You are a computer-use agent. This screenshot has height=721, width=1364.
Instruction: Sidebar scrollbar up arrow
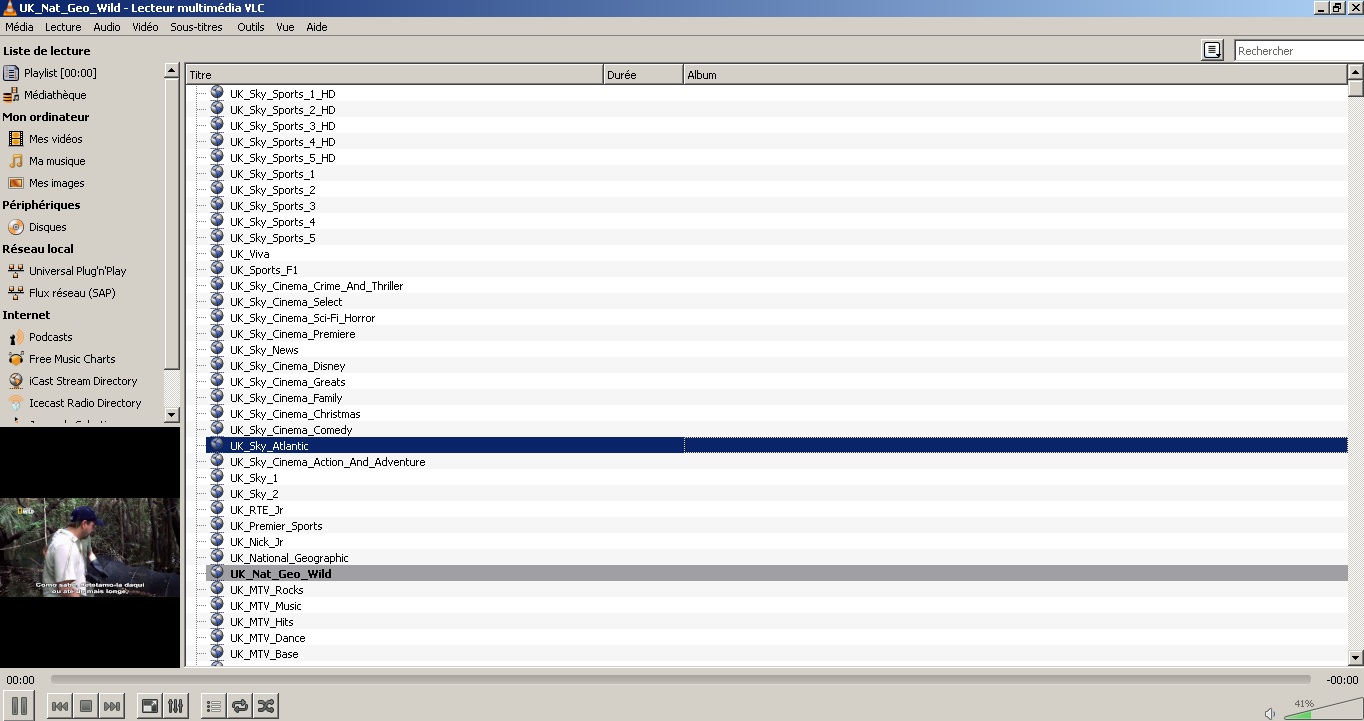(x=171, y=71)
